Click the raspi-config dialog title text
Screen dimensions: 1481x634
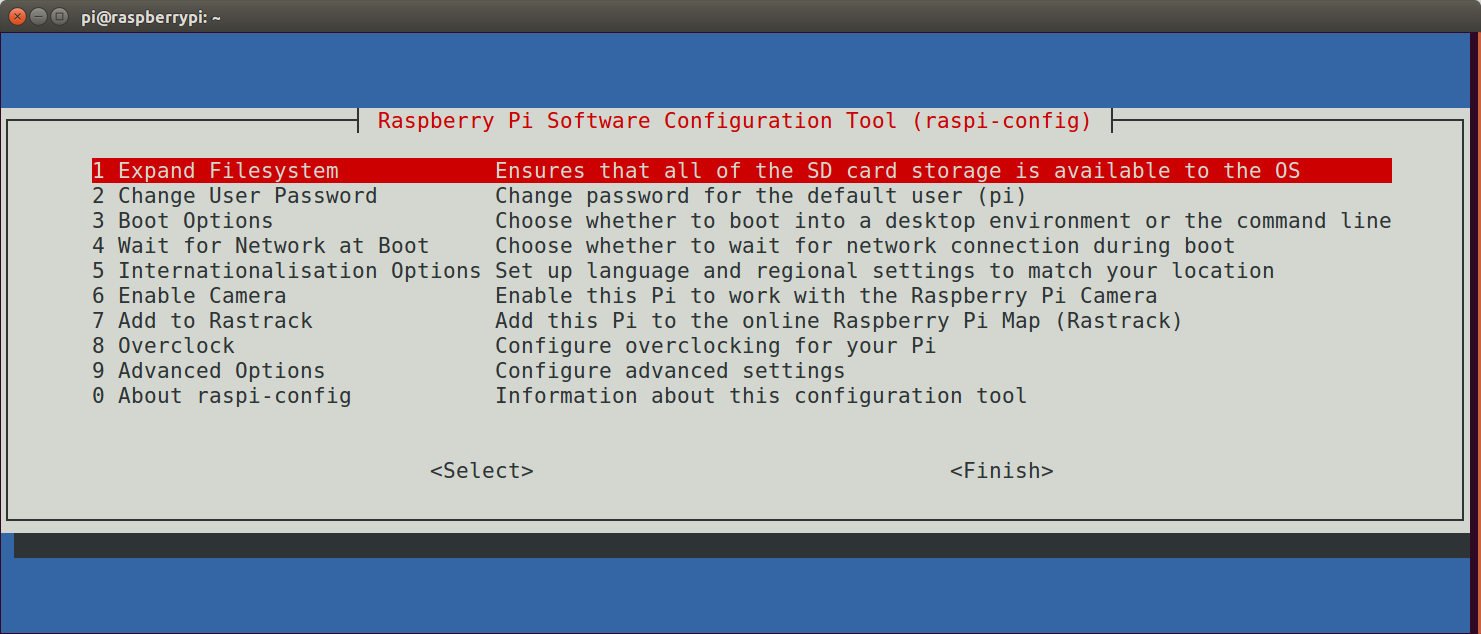pyautogui.click(x=735, y=121)
